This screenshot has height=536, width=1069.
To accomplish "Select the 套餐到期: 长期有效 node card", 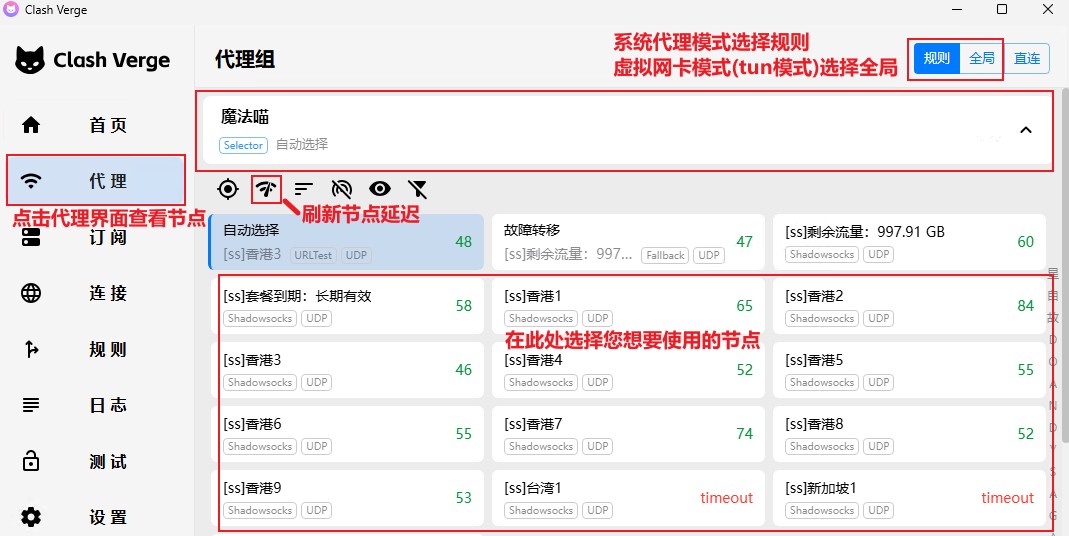I will pyautogui.click(x=347, y=306).
